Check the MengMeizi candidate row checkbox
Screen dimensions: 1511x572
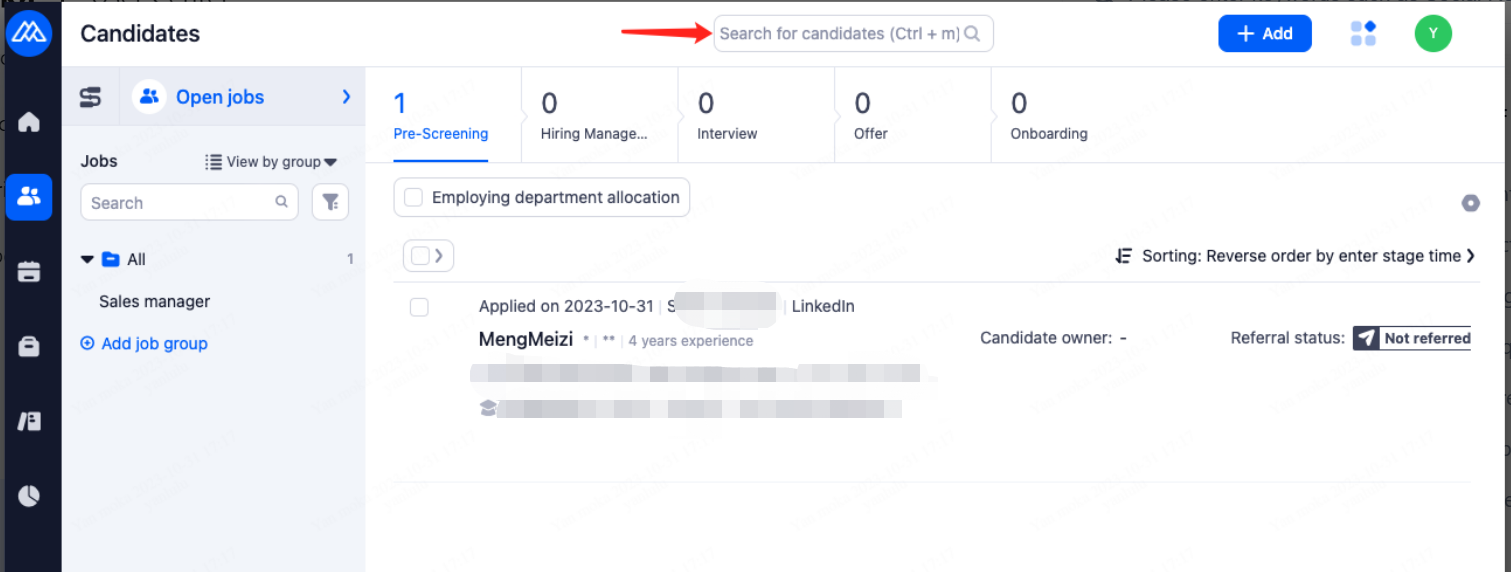click(x=419, y=307)
